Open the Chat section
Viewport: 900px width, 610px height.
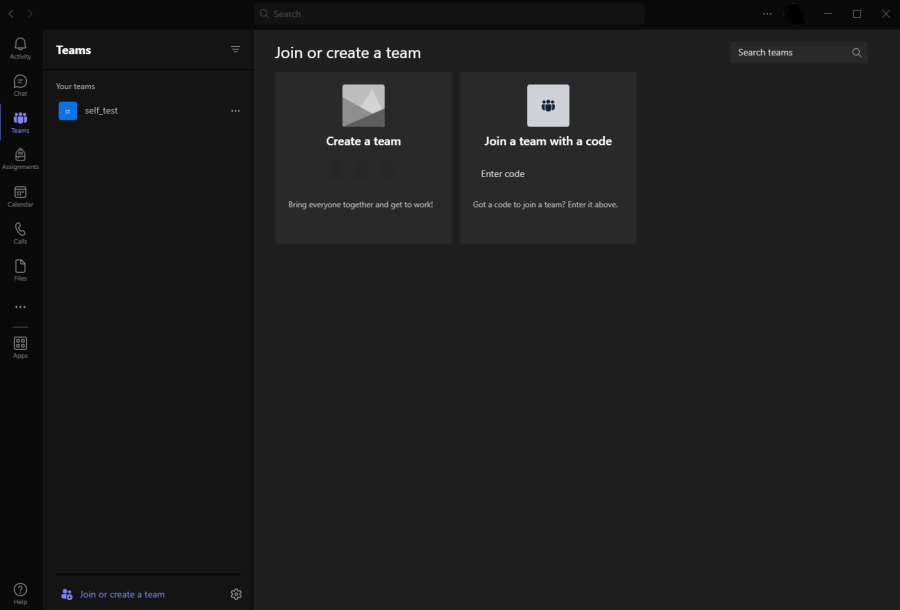point(20,86)
